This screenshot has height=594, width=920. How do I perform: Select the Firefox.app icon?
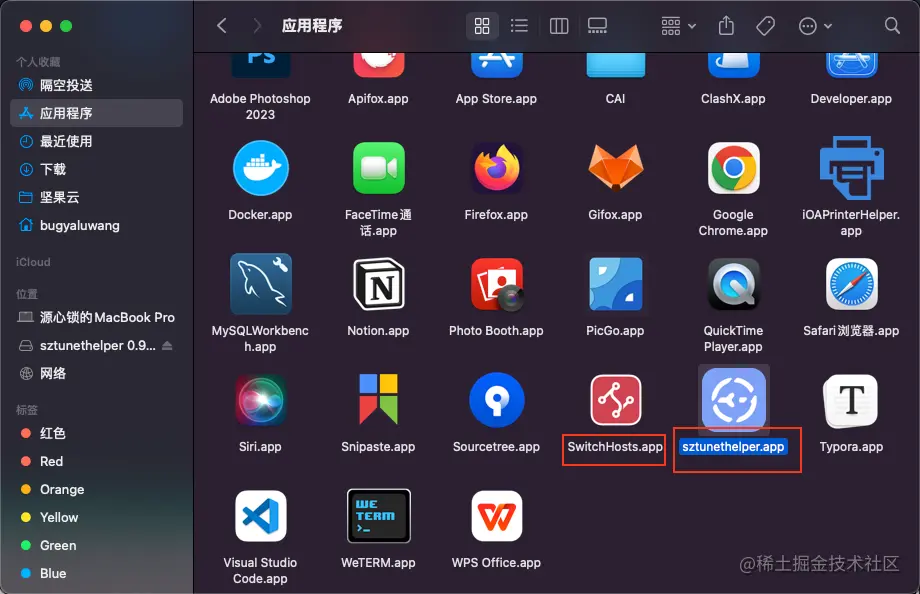[x=496, y=168]
